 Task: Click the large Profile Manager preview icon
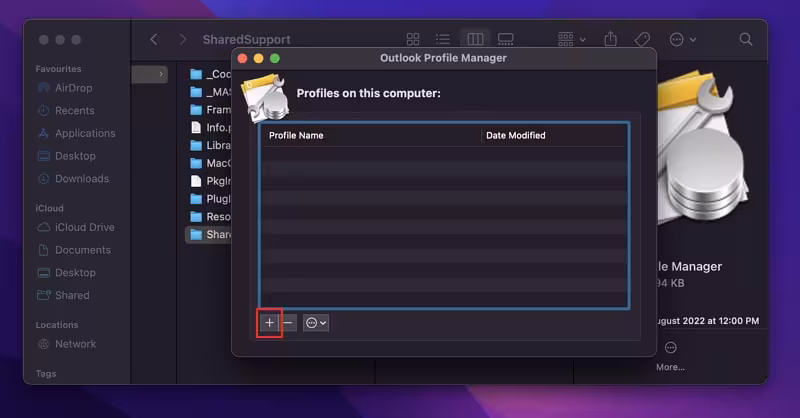pos(703,148)
